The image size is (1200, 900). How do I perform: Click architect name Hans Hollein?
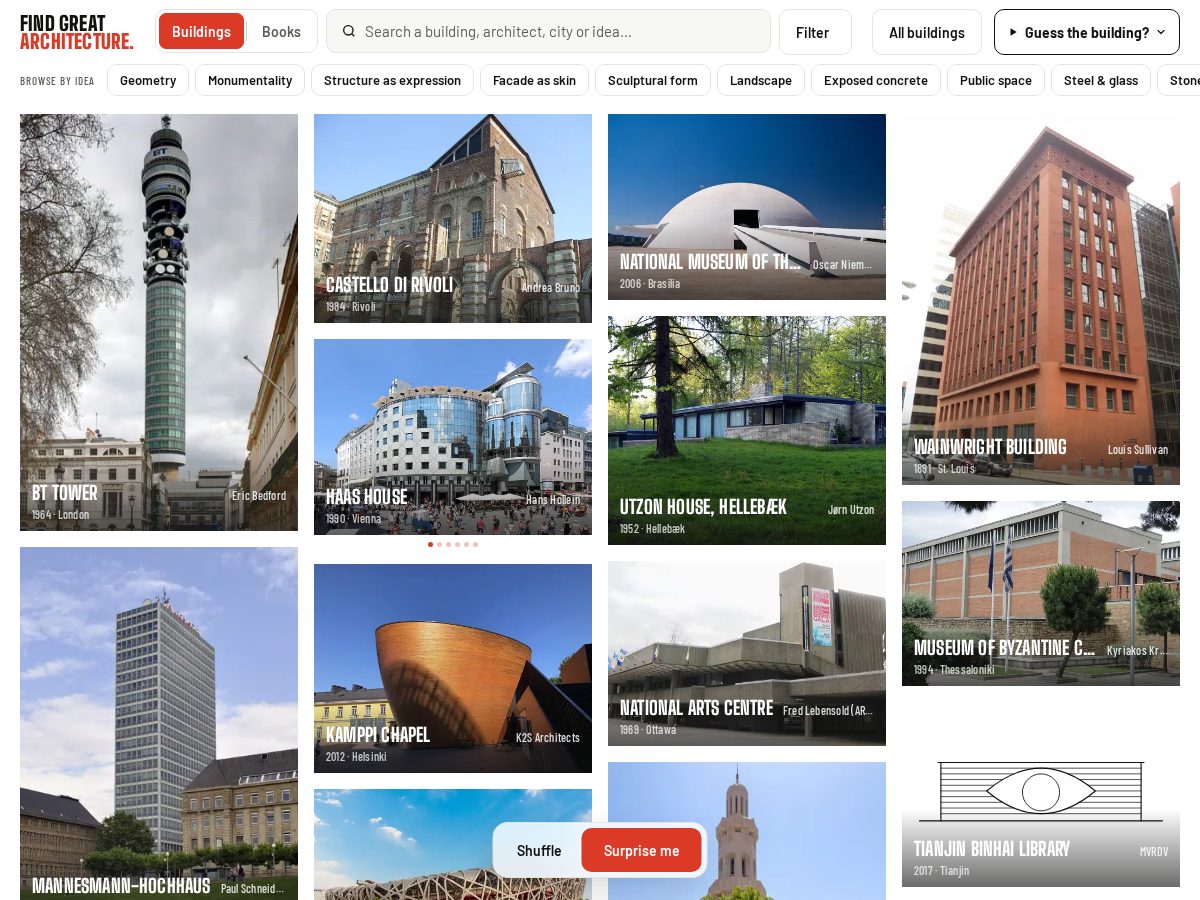pyautogui.click(x=553, y=500)
